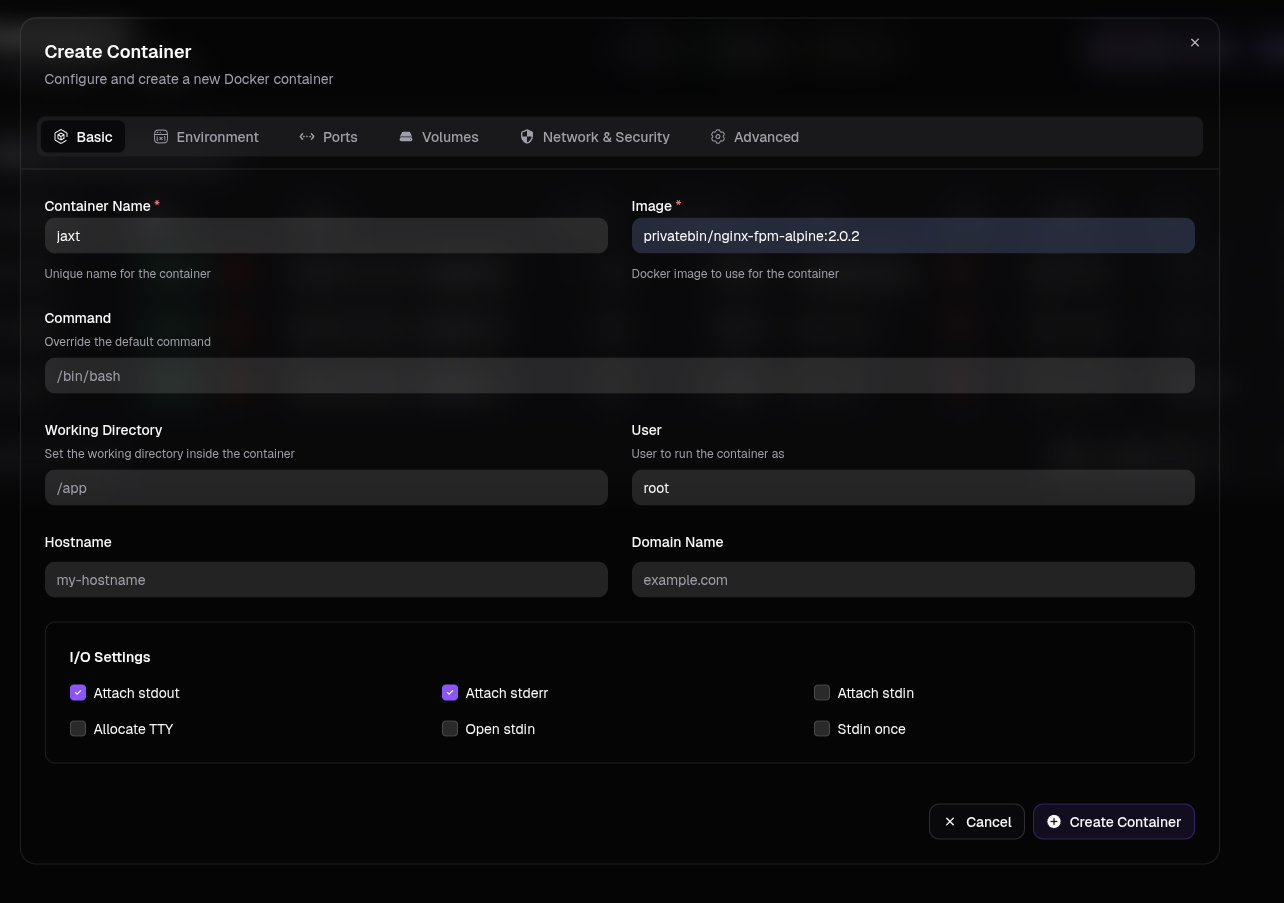Click the Environment tab icon
Image resolution: width=1284 pixels, height=903 pixels.
[161, 137]
